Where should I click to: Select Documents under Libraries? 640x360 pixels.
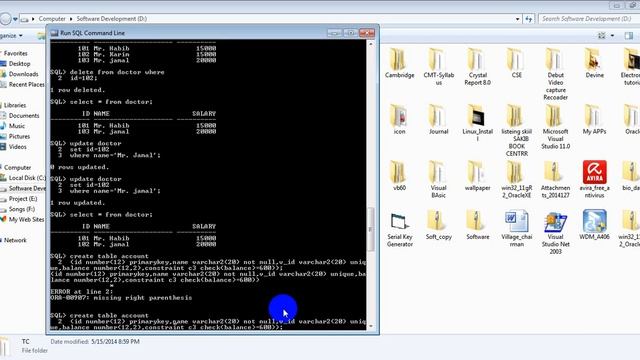tap(24, 116)
